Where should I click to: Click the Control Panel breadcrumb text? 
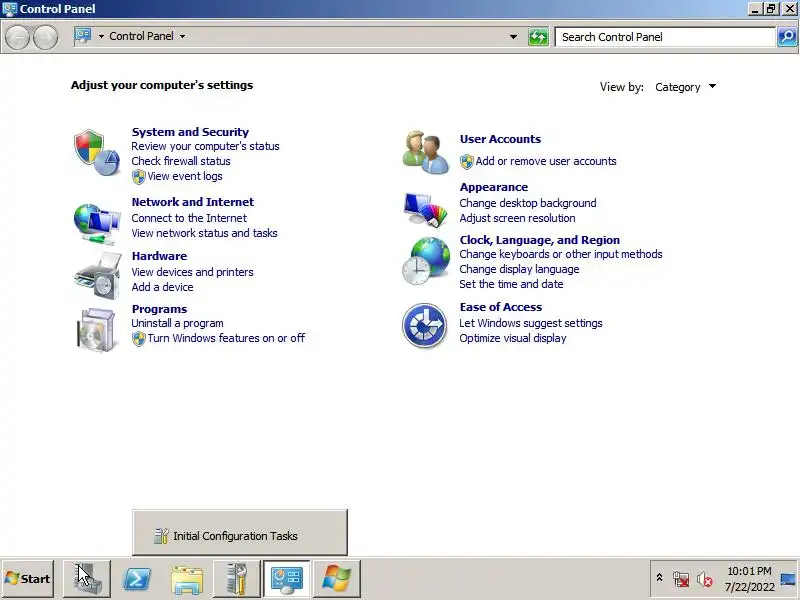click(x=141, y=36)
